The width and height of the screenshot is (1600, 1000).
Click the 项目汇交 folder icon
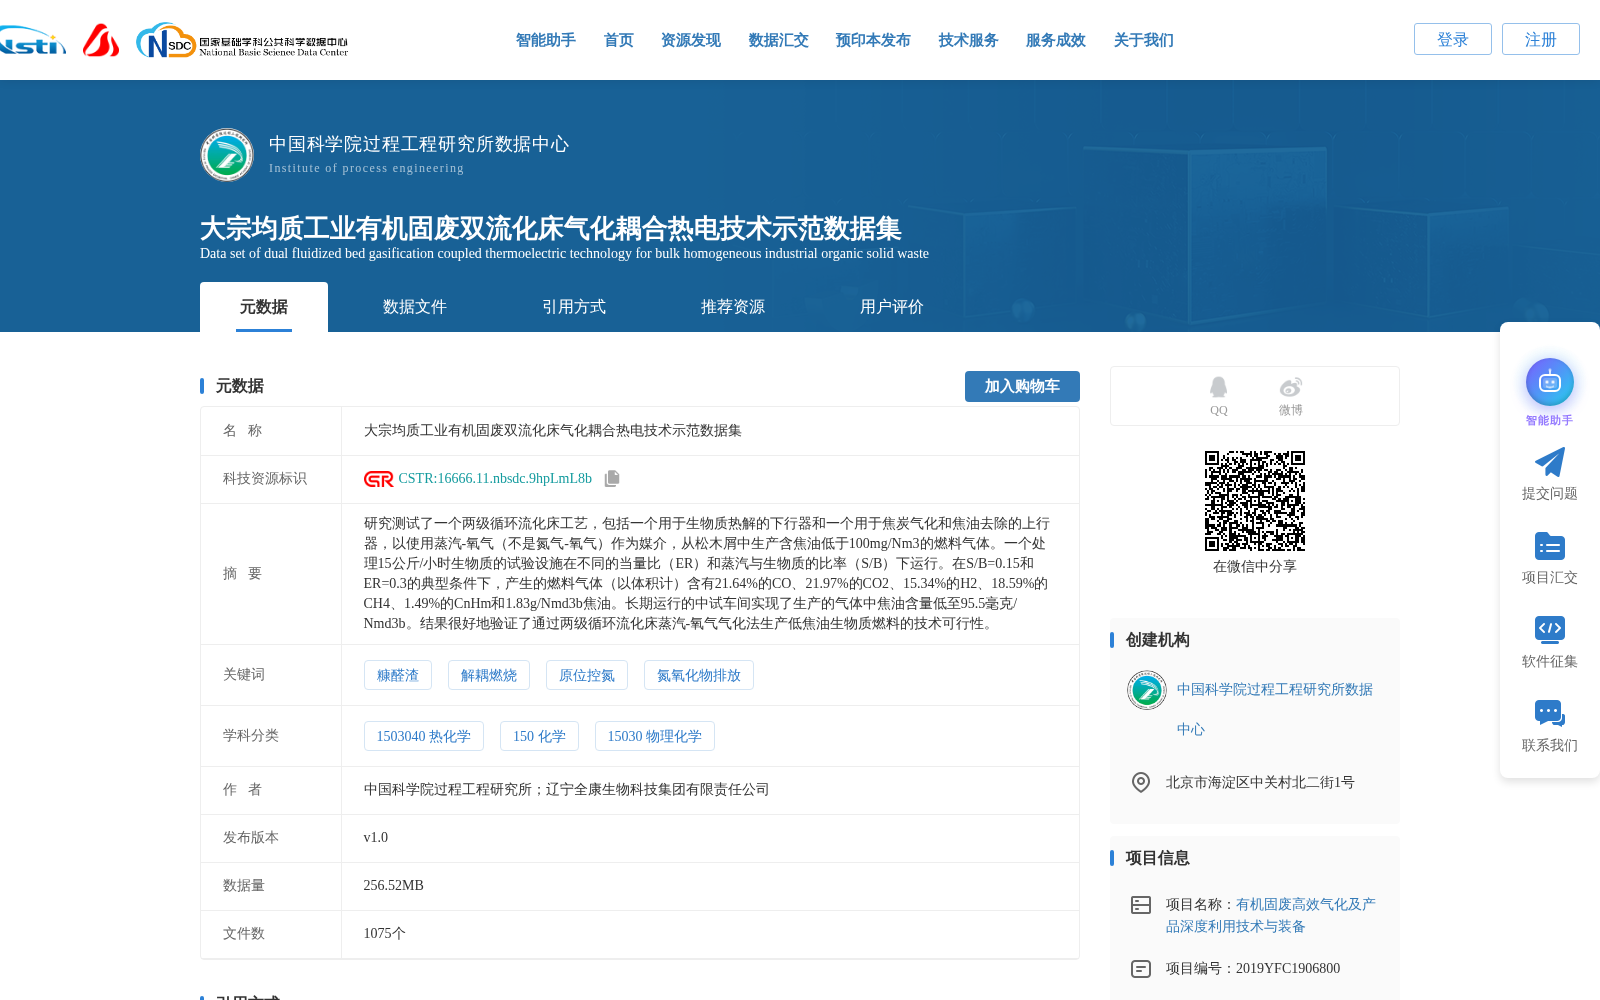[x=1550, y=546]
